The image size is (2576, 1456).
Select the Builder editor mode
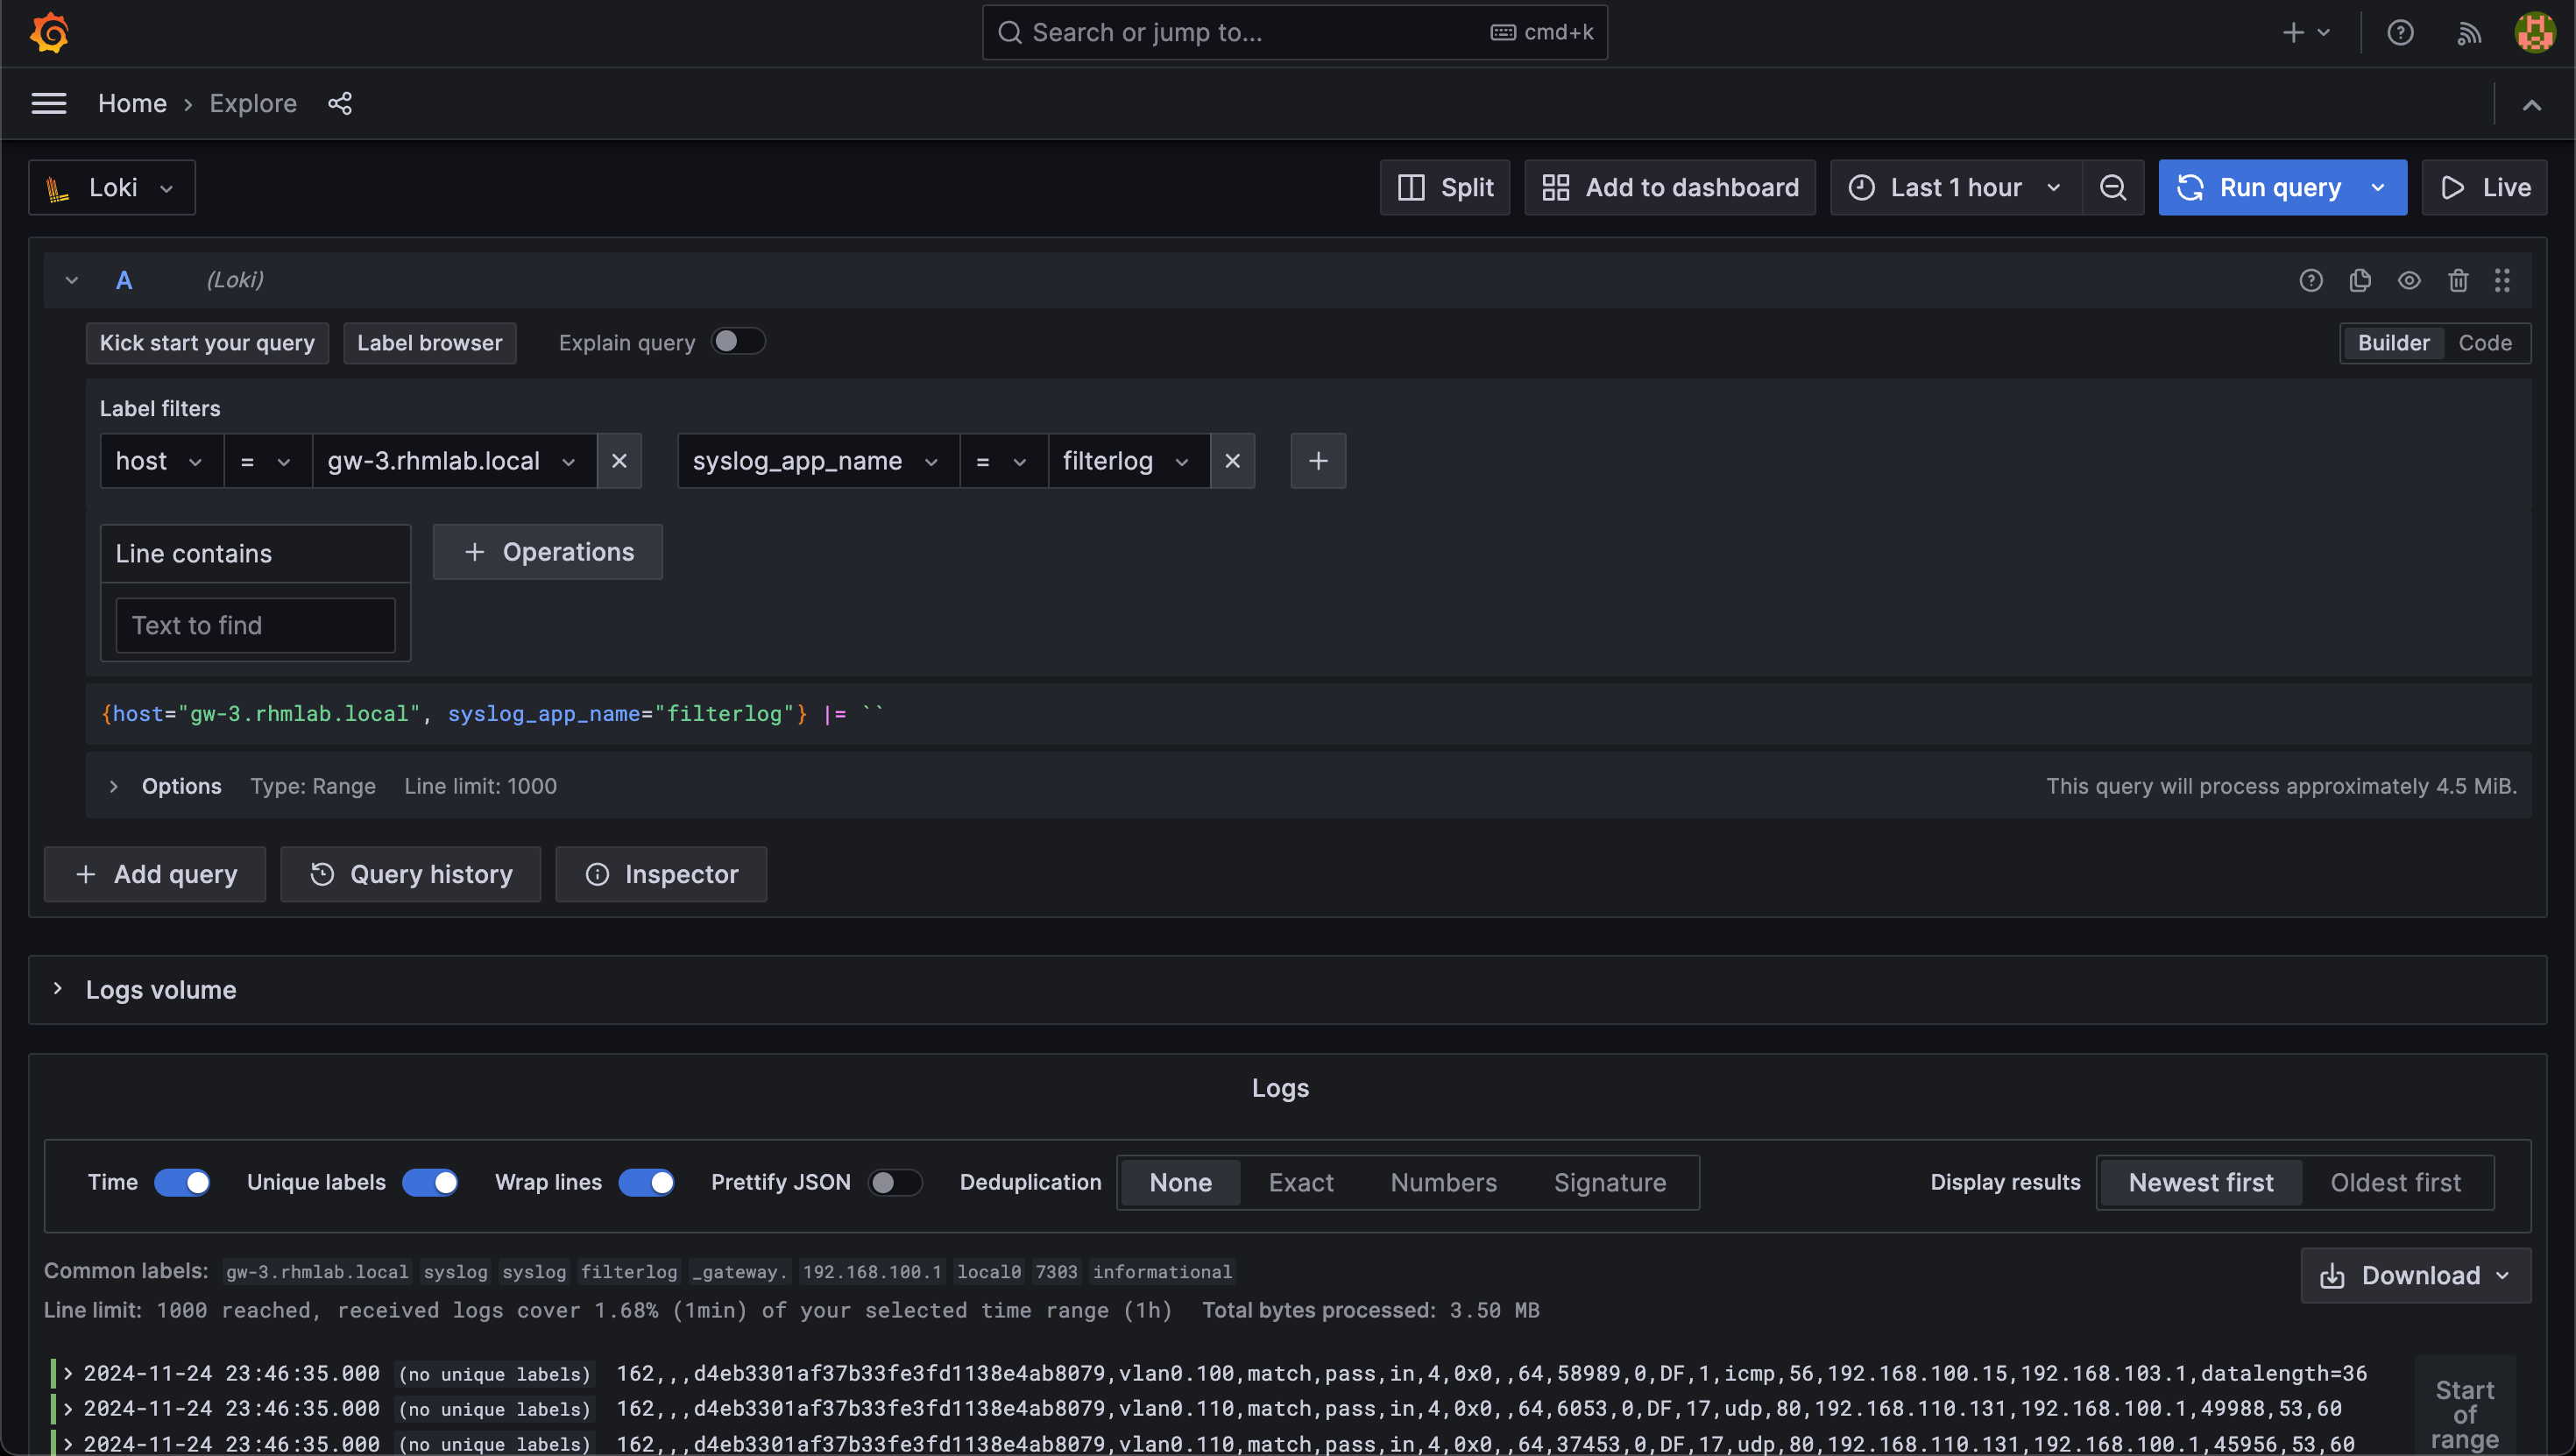click(2393, 343)
